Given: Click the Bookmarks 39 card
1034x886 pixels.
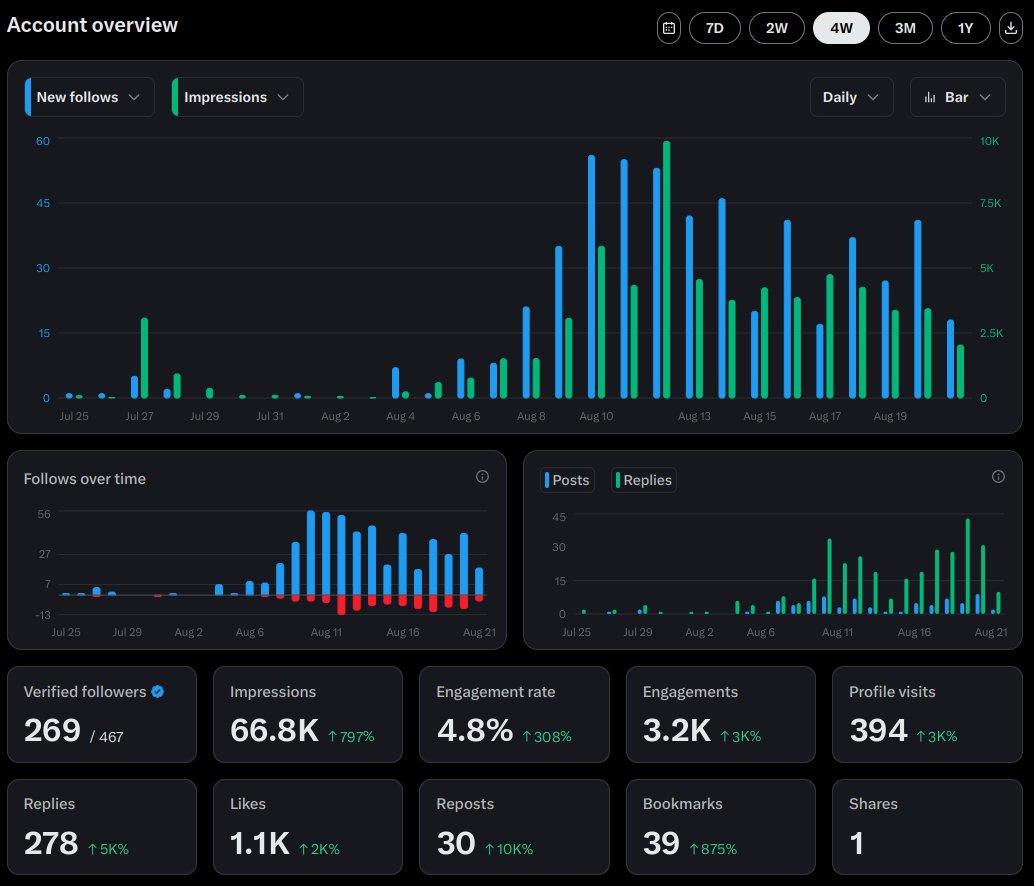Looking at the screenshot, I should tap(721, 827).
